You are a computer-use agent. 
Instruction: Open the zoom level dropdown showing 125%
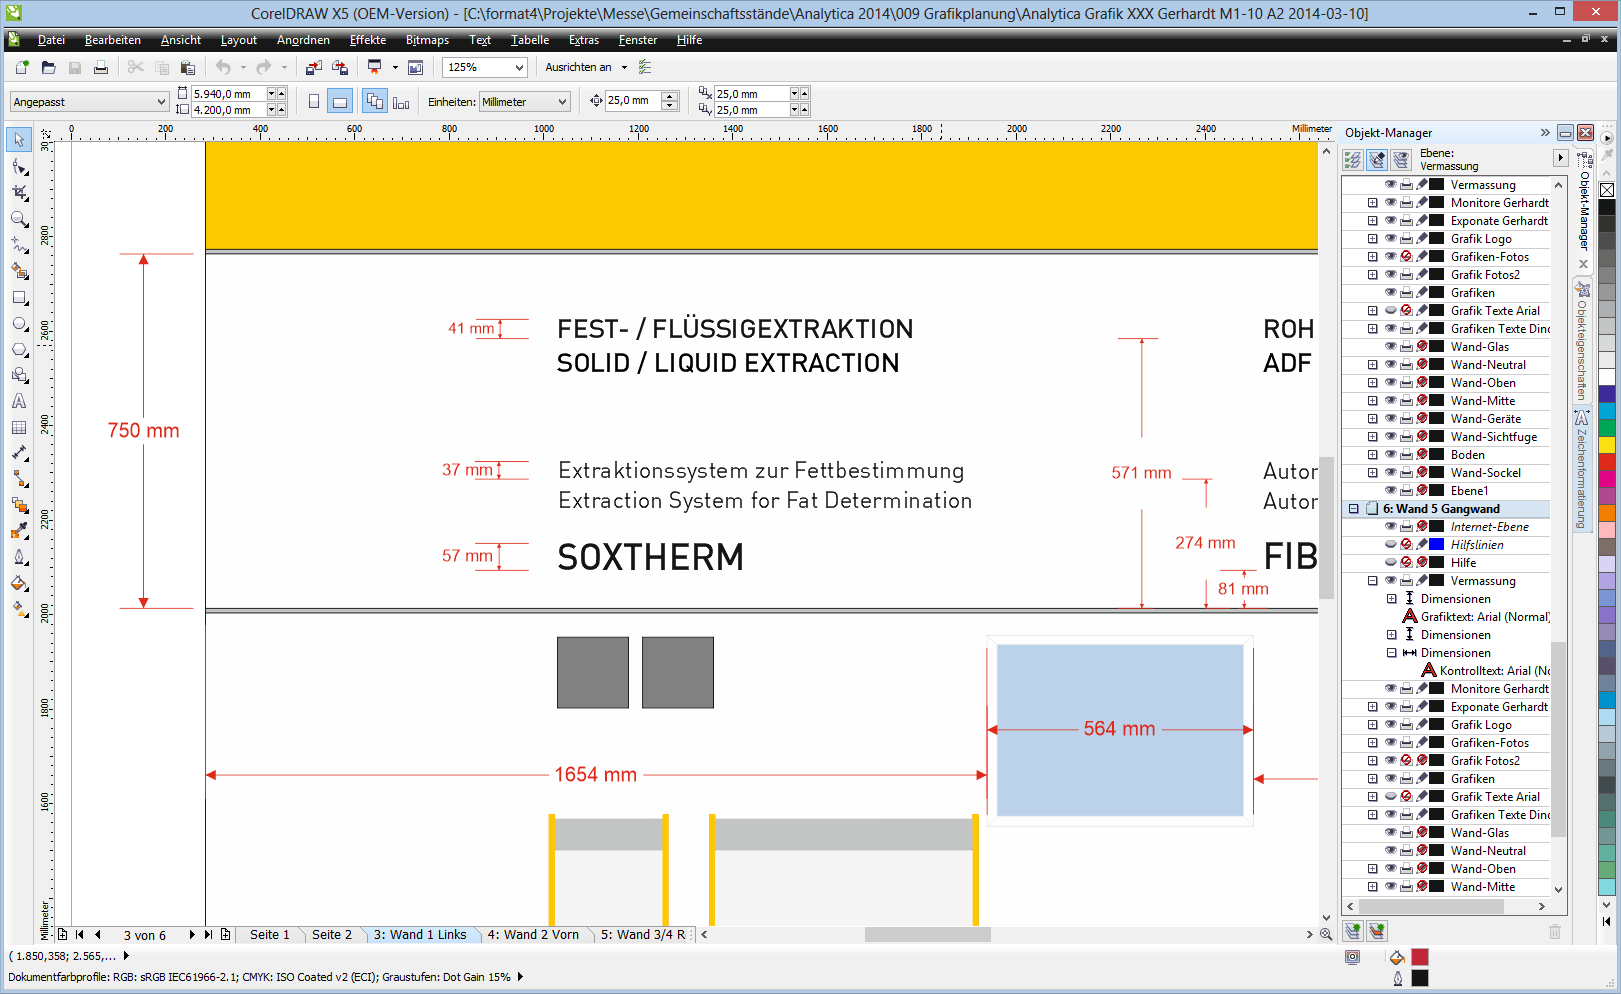click(519, 67)
